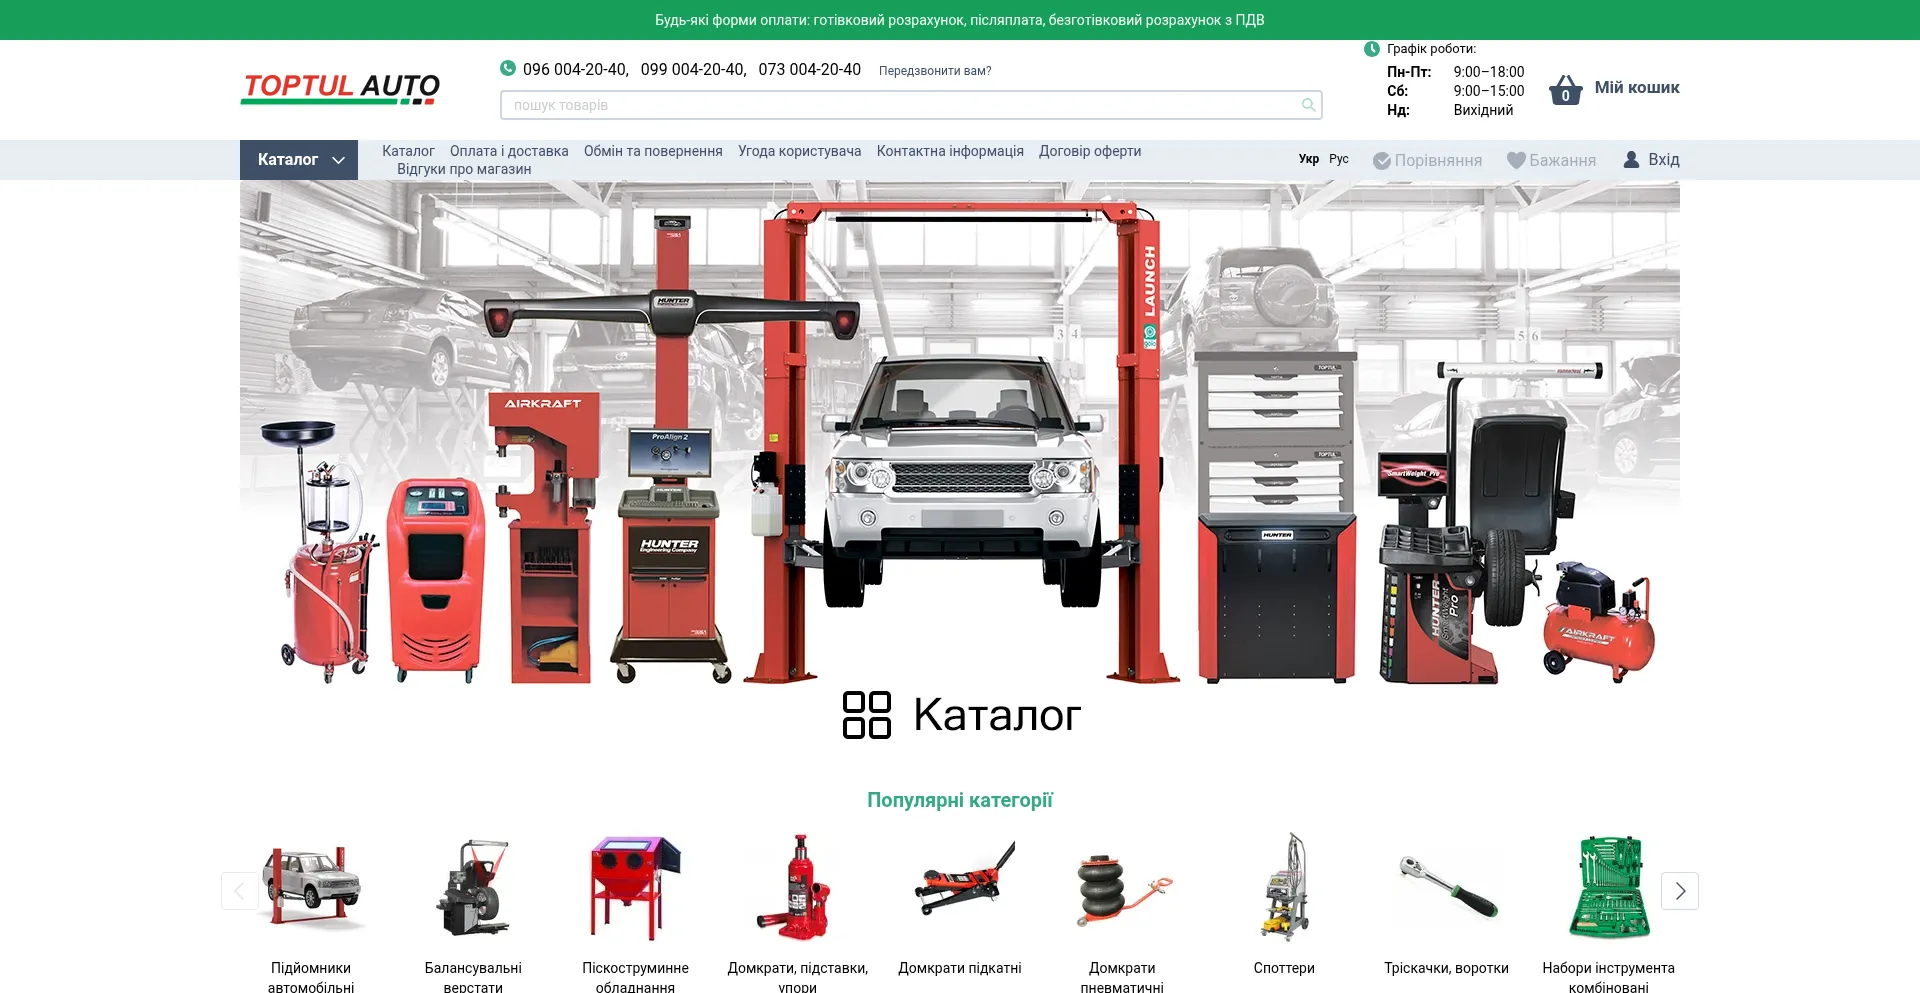Image resolution: width=1920 pixels, height=993 pixels.
Task: Open Угода користувача page
Action: click(800, 151)
